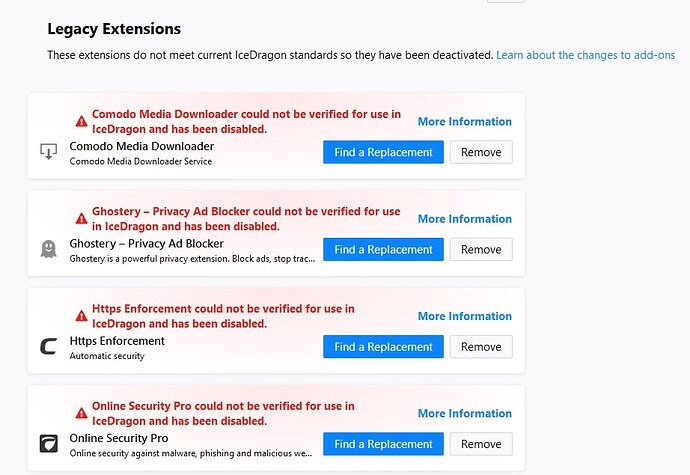Click the Ghostery ghost icon
Image resolution: width=690 pixels, height=475 pixels.
[x=48, y=249]
